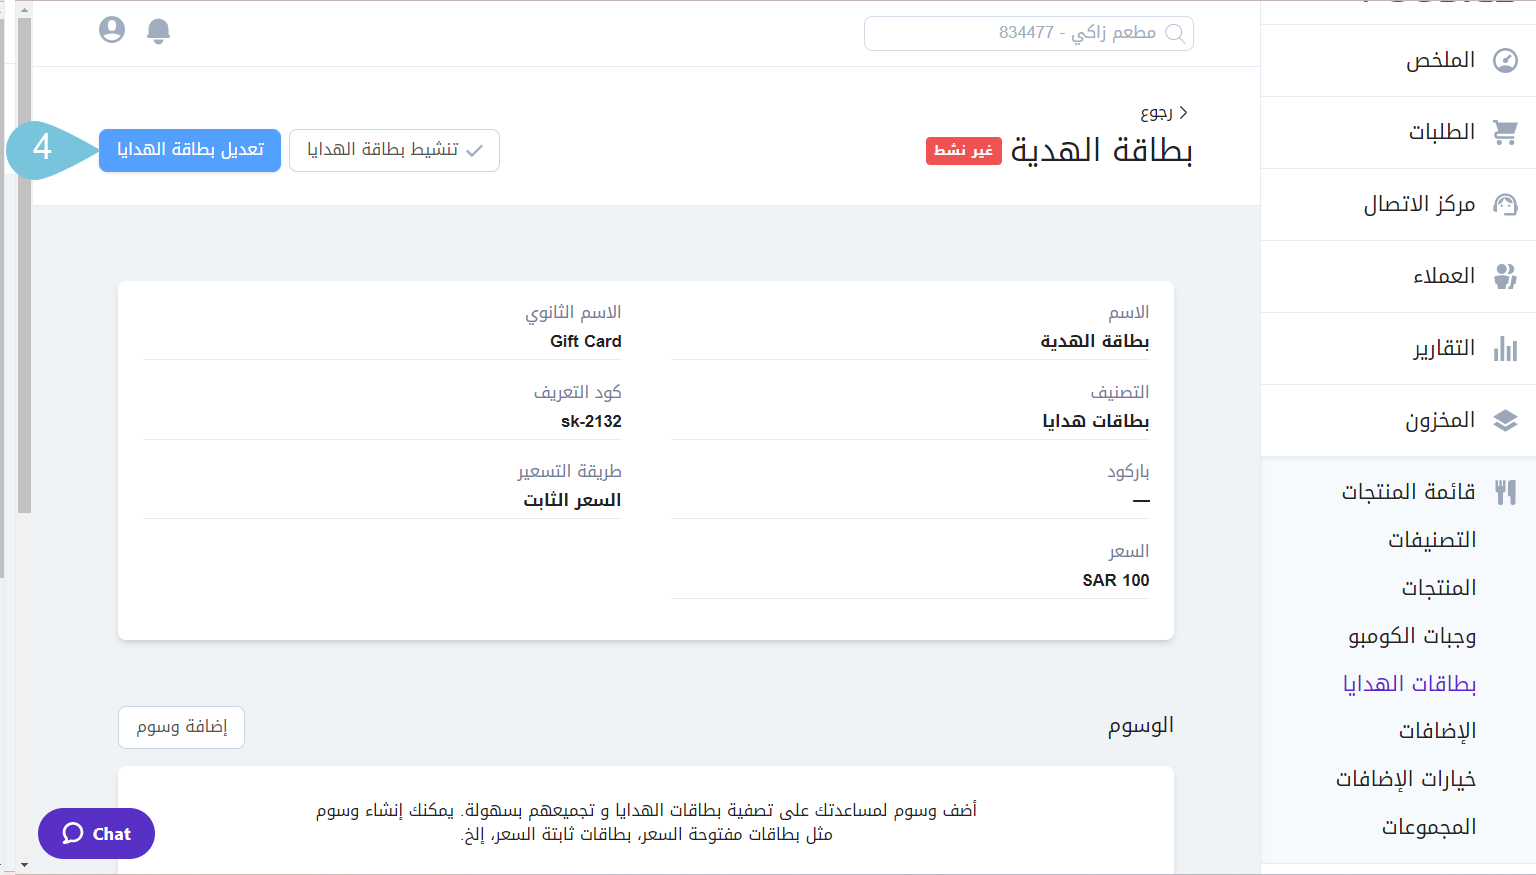Click the غير نشط status badge
The height and width of the screenshot is (875, 1536).
point(964,151)
